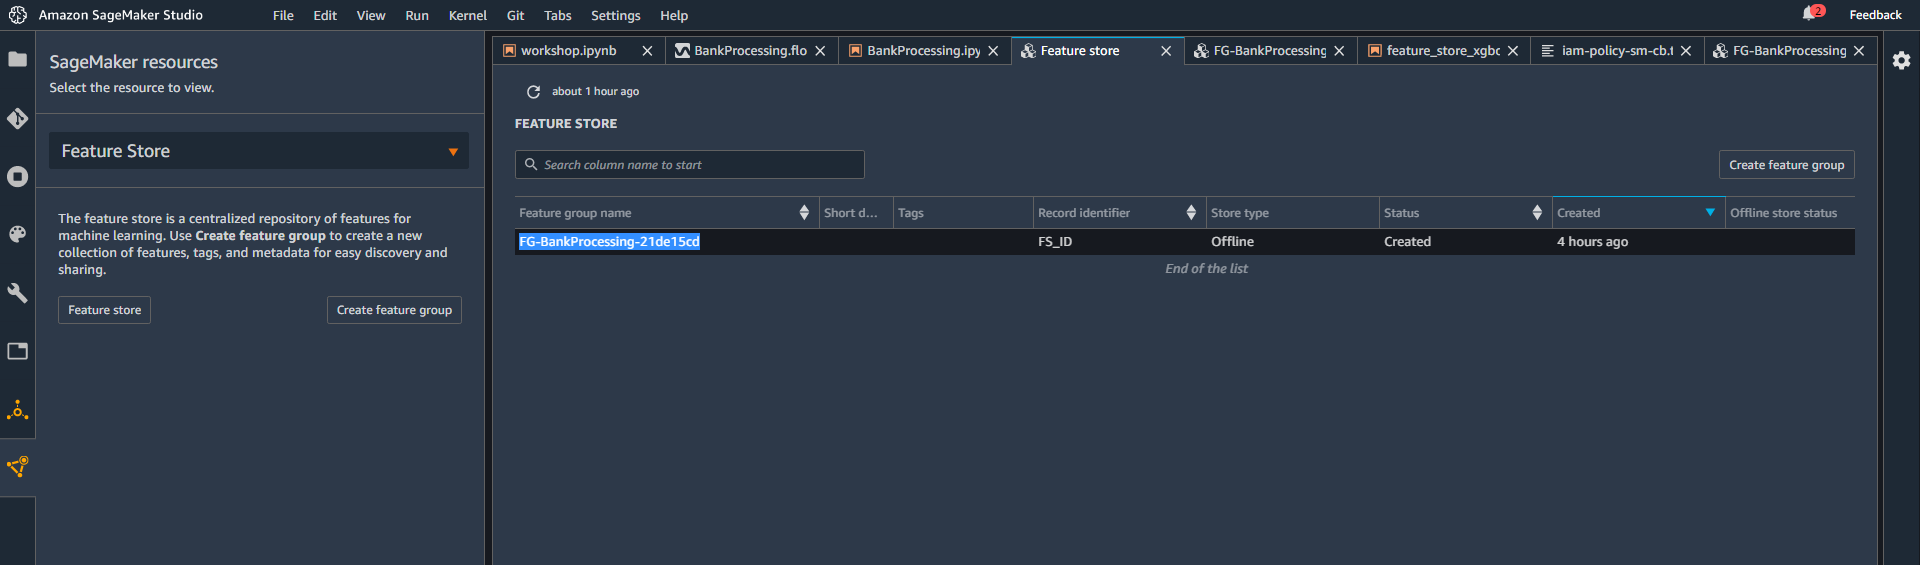This screenshot has width=1920, height=565.
Task: Open the File Browser sidebar folder icon
Action: pos(17,60)
